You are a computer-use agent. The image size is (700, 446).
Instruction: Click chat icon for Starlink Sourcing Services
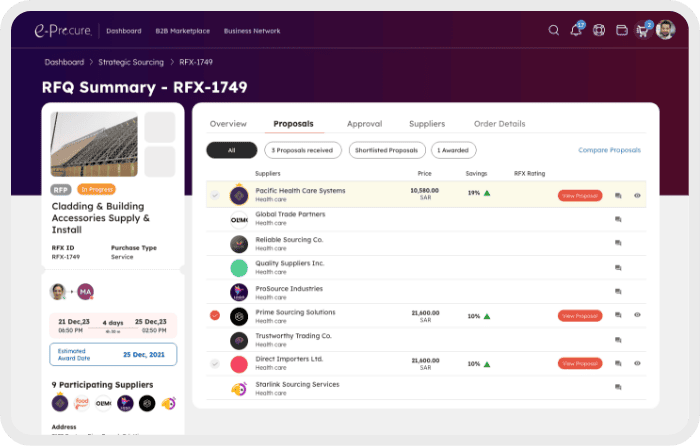pos(618,387)
